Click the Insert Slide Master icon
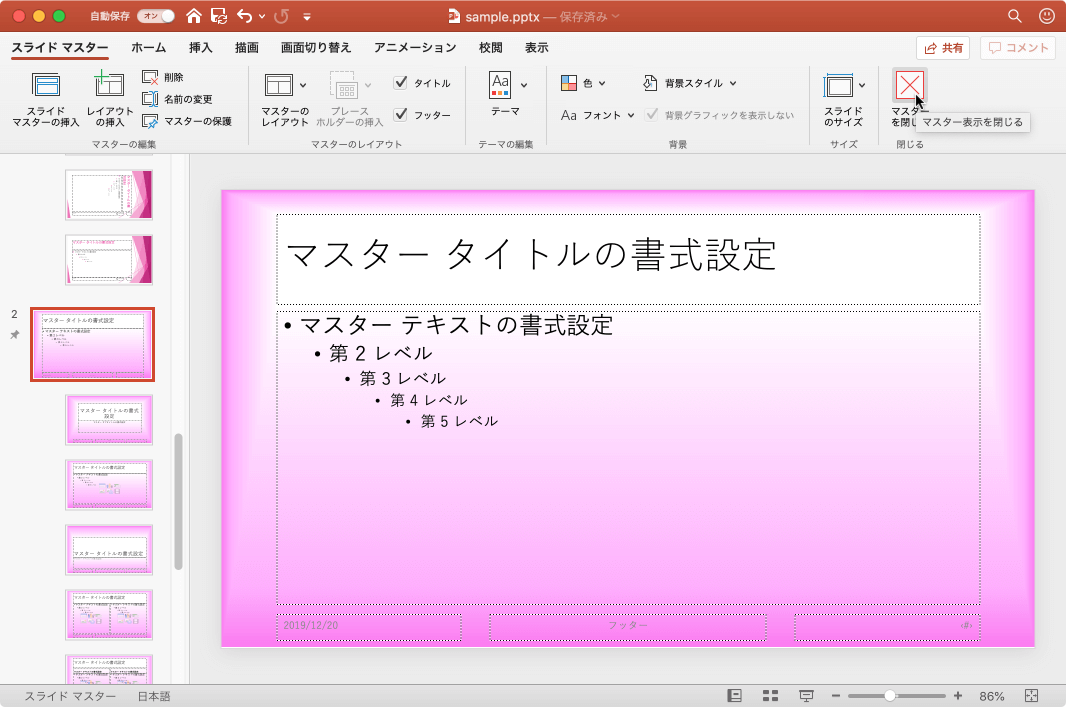Screen dimensions: 1066x707 46,87
